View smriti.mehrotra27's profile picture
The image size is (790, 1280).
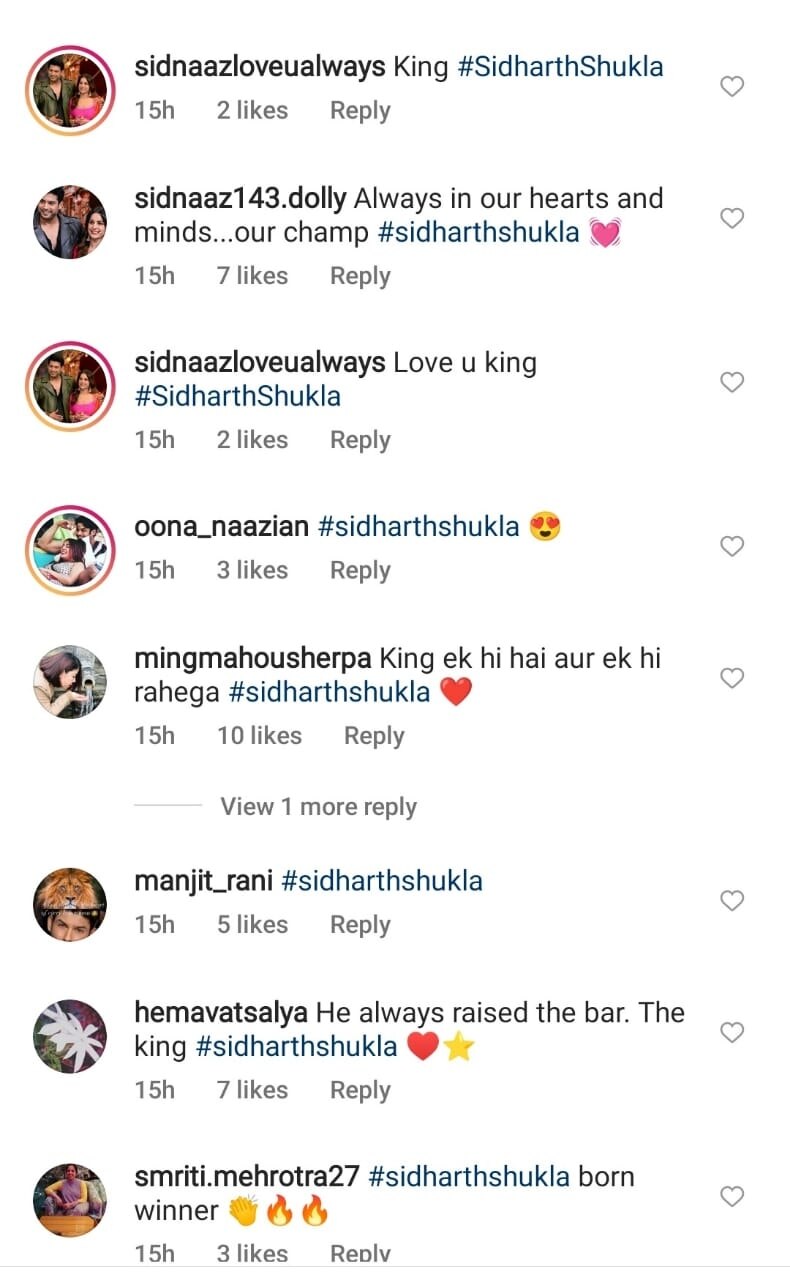click(70, 1202)
